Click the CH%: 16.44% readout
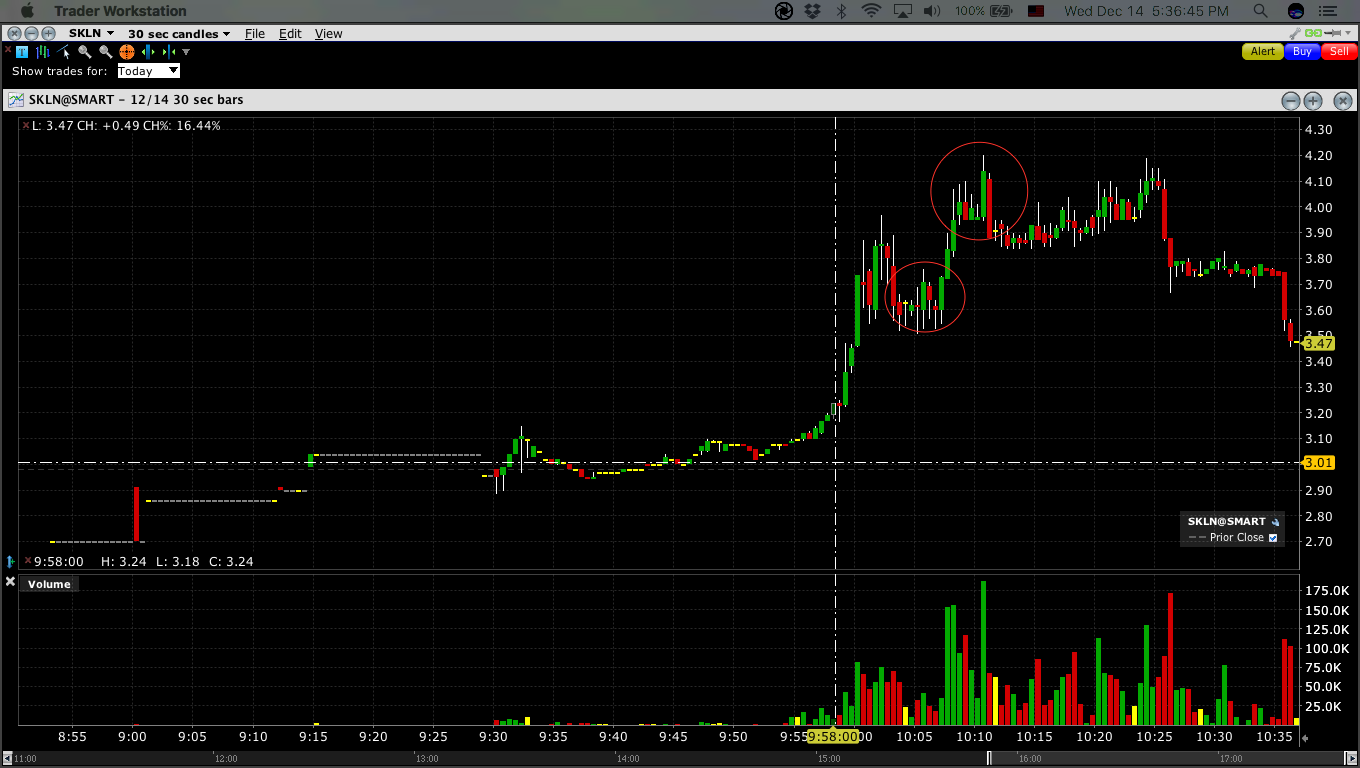 [182, 126]
